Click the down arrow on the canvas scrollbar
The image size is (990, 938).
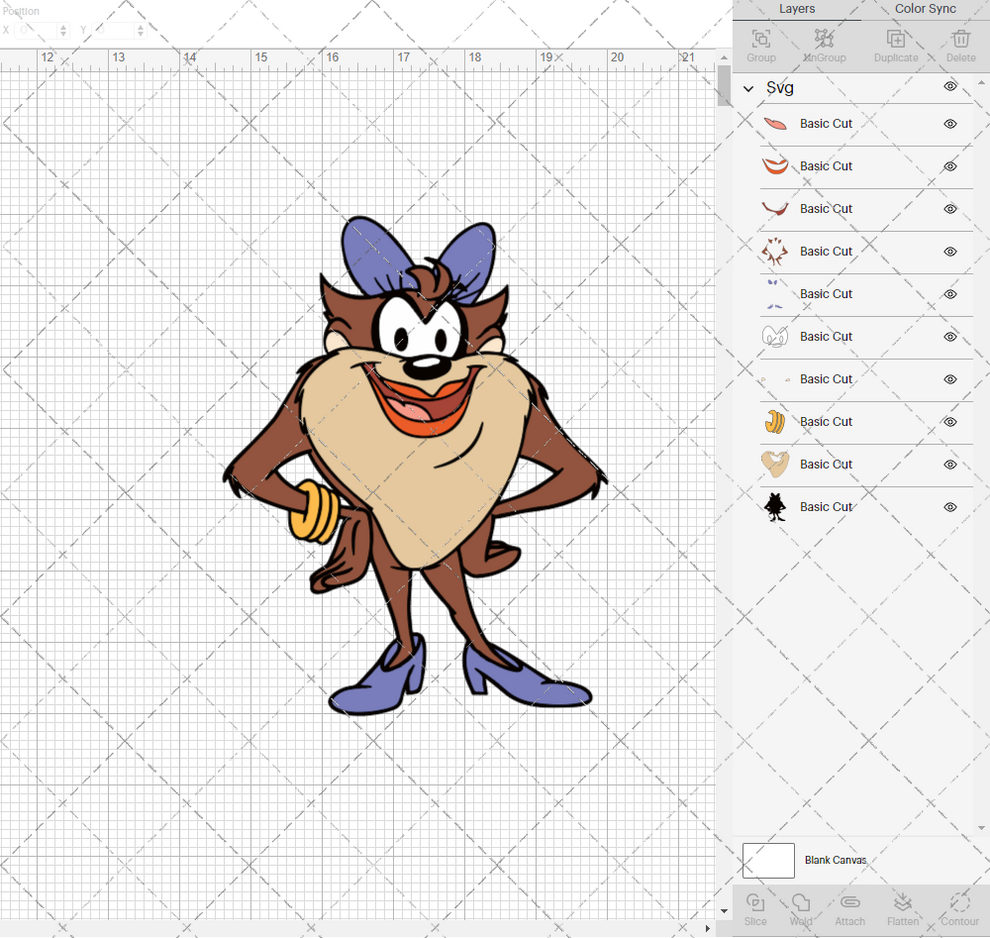tap(723, 911)
